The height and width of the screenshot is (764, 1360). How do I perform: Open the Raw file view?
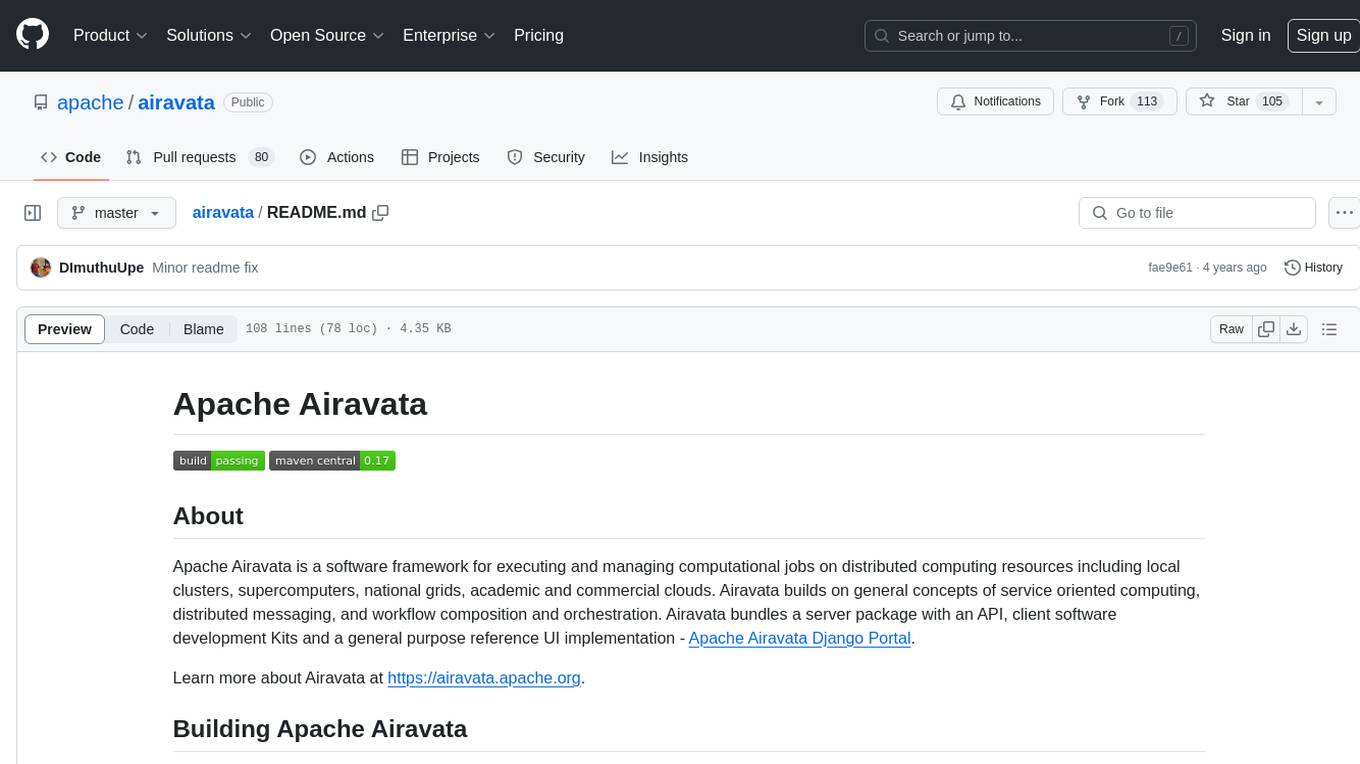click(1231, 329)
